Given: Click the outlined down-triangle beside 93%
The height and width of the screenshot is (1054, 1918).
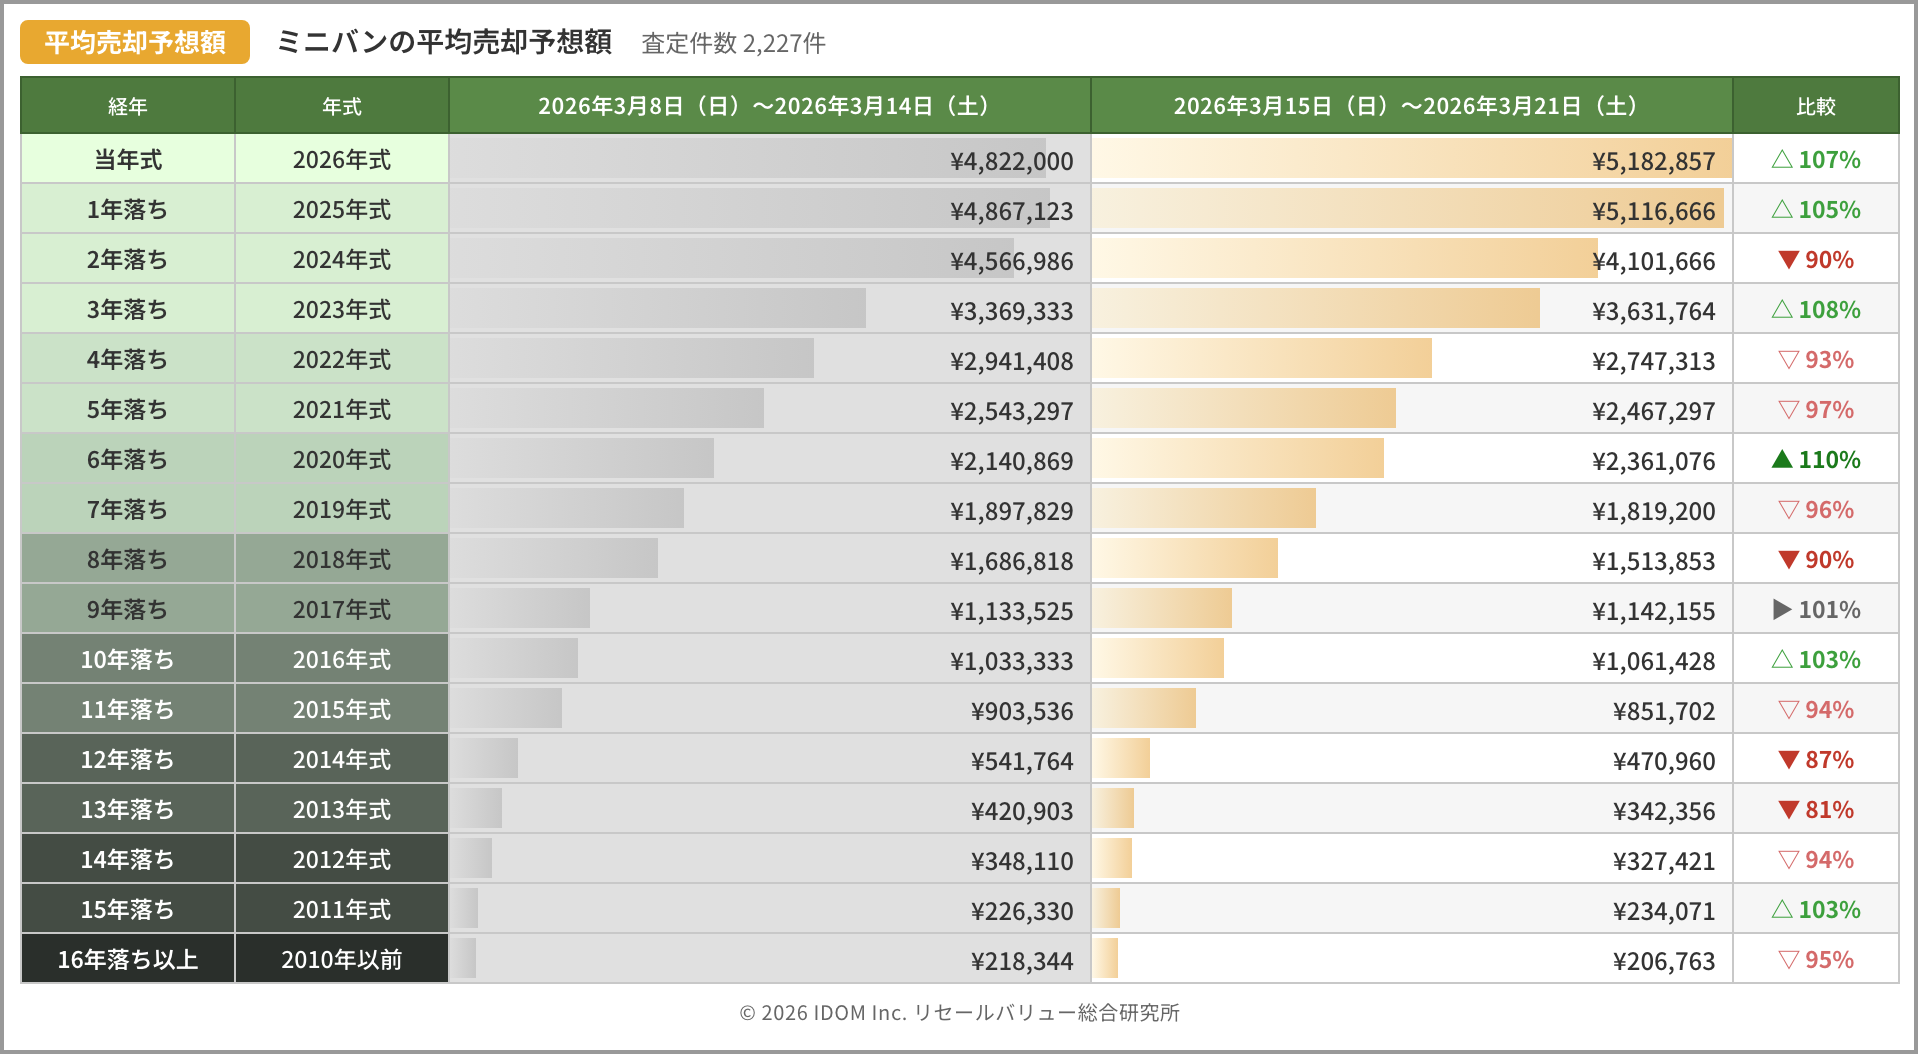Looking at the screenshot, I should click(x=1788, y=359).
